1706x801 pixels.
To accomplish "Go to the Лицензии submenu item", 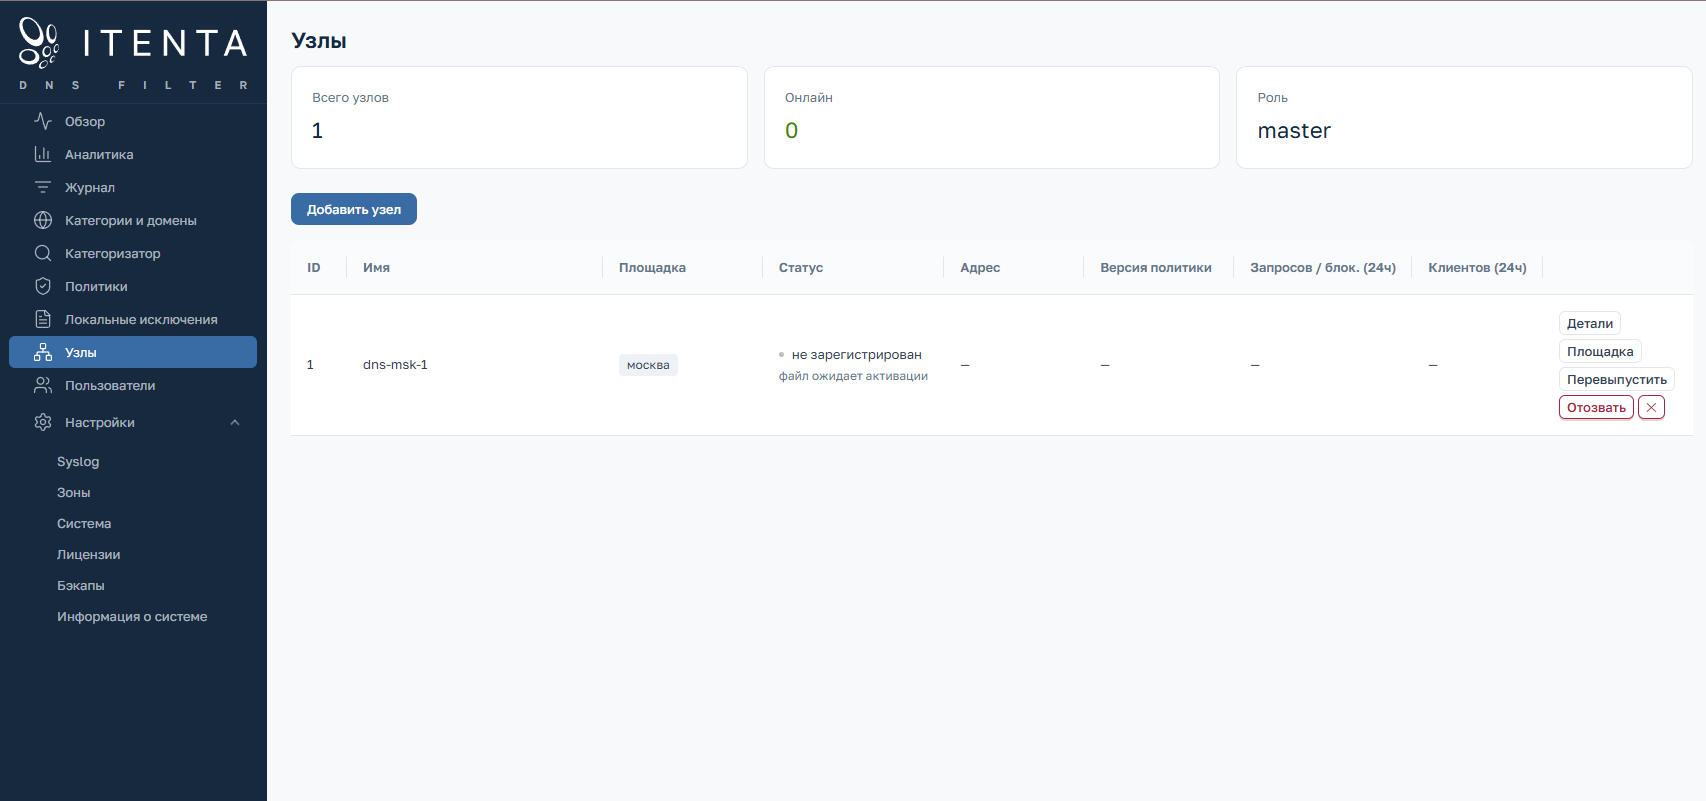I will (88, 554).
